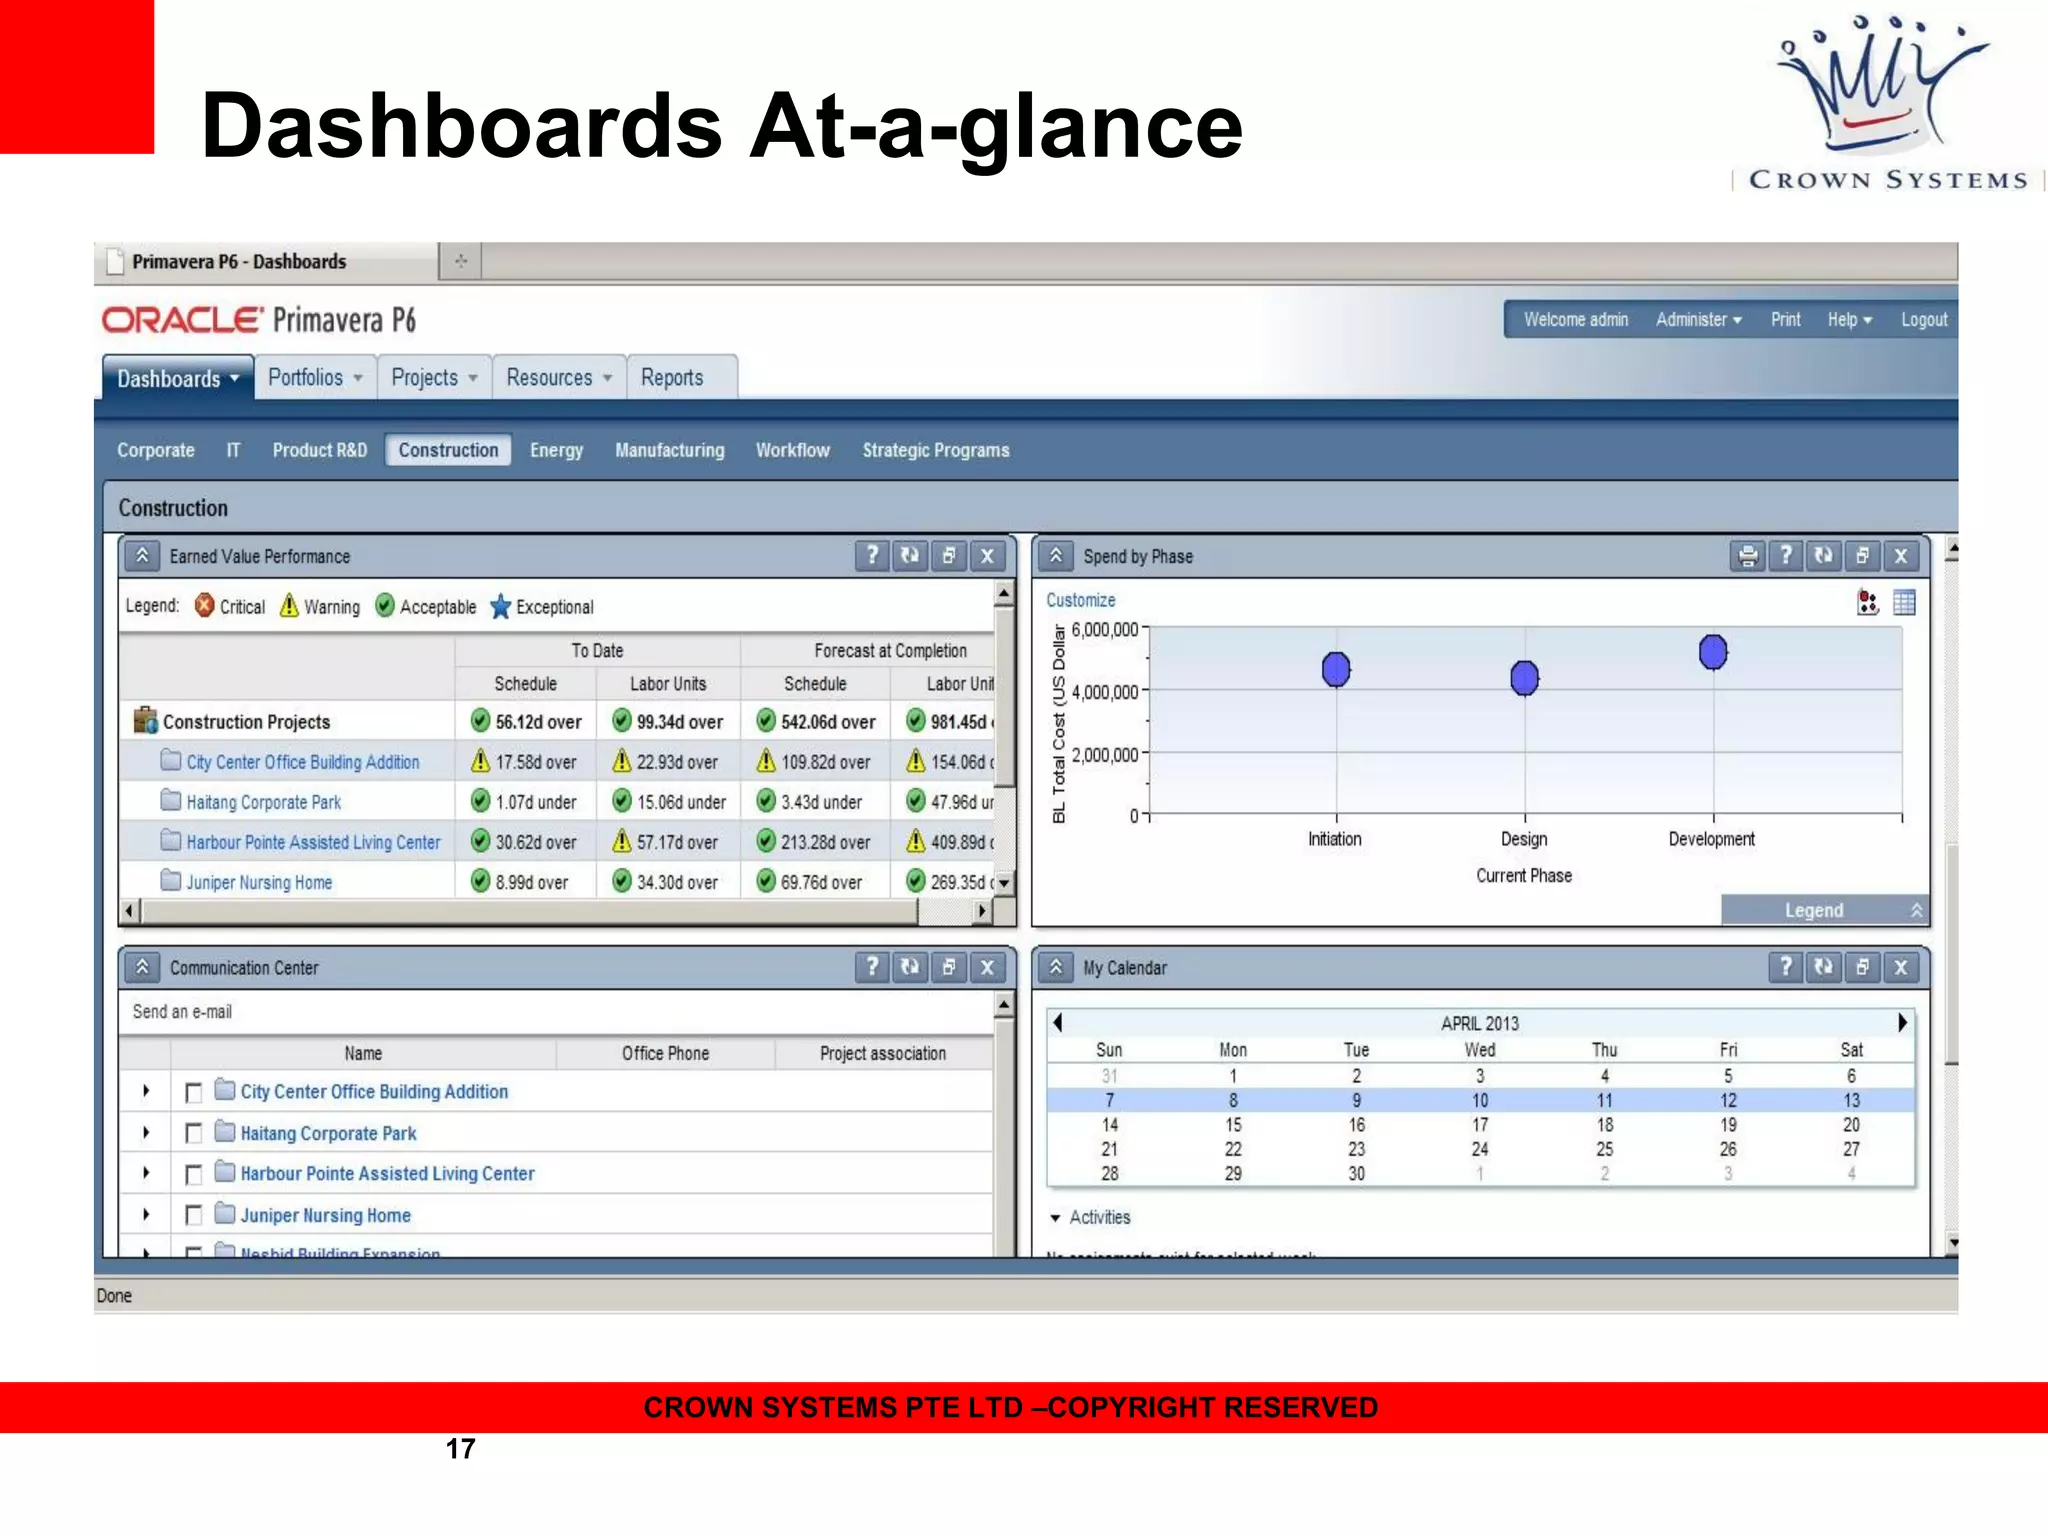Check the City Center Office Building Addition checkbox
The image size is (2048, 1536).
coord(194,1093)
